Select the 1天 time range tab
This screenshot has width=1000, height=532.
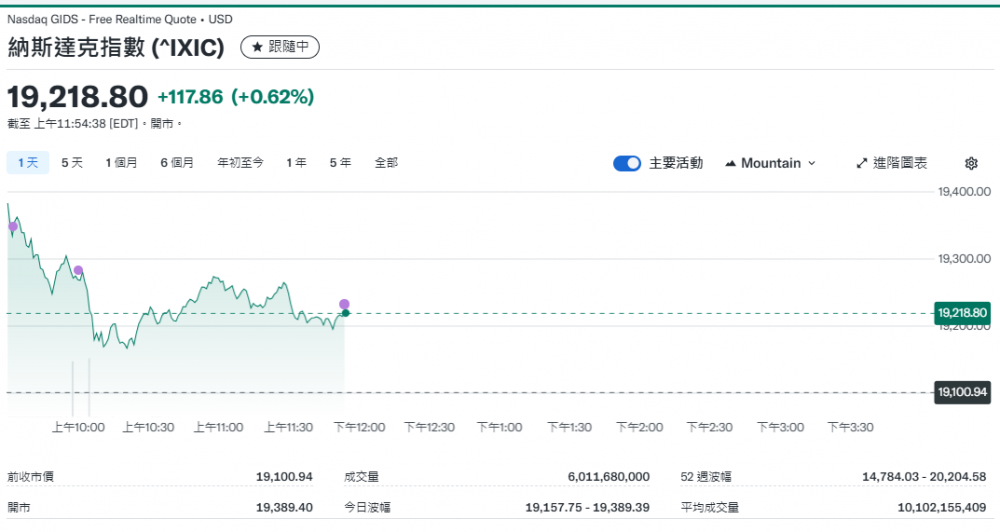(x=28, y=162)
